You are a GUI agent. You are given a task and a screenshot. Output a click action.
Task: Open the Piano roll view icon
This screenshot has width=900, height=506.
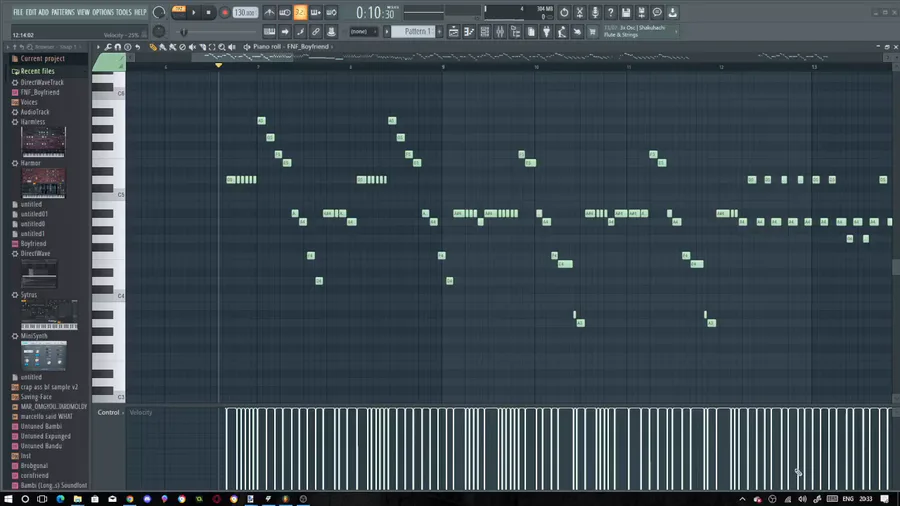pyautogui.click(x=469, y=32)
